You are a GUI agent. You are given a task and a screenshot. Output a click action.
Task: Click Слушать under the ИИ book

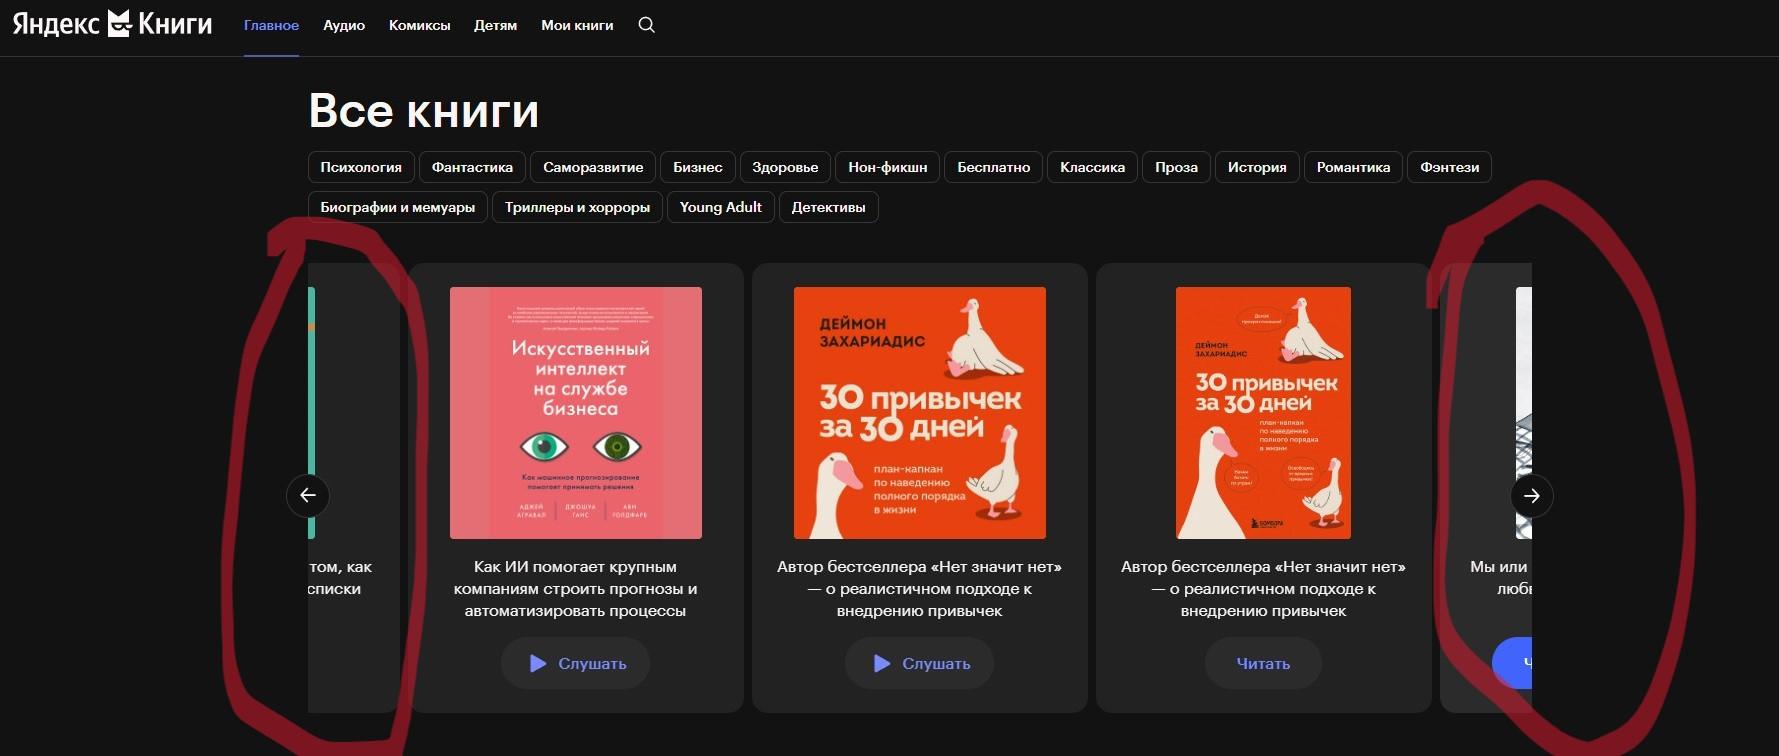(x=576, y=663)
